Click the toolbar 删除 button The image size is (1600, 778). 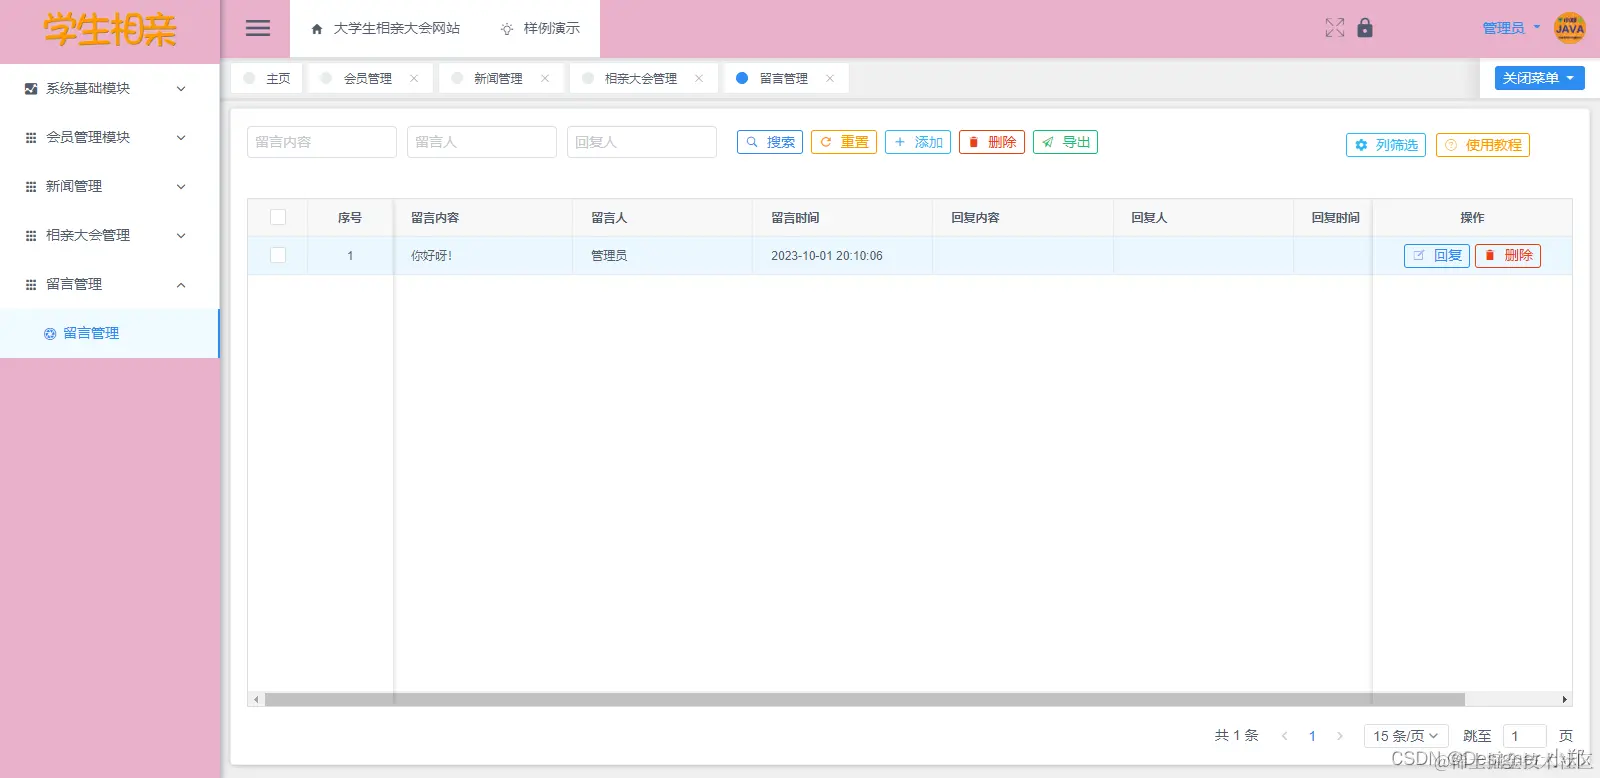pyautogui.click(x=992, y=142)
